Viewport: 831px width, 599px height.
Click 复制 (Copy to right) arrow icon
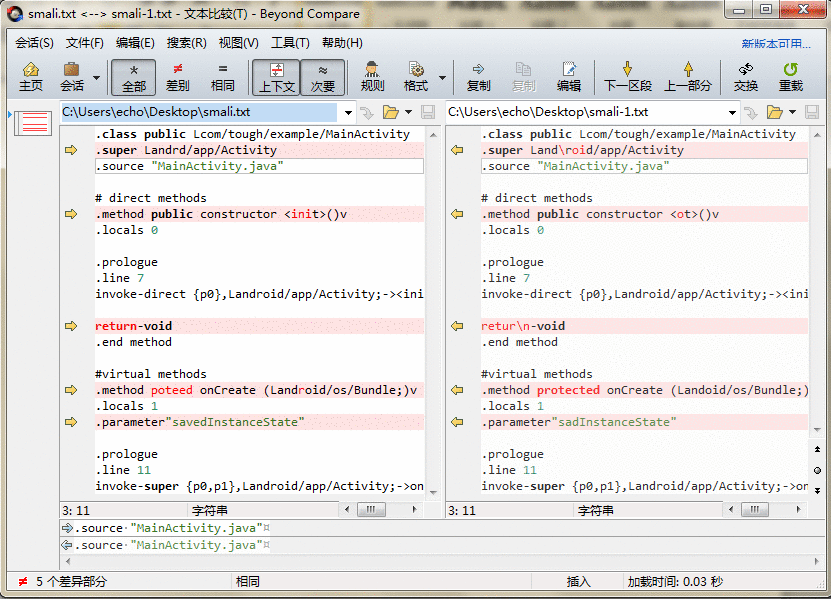pyautogui.click(x=478, y=77)
